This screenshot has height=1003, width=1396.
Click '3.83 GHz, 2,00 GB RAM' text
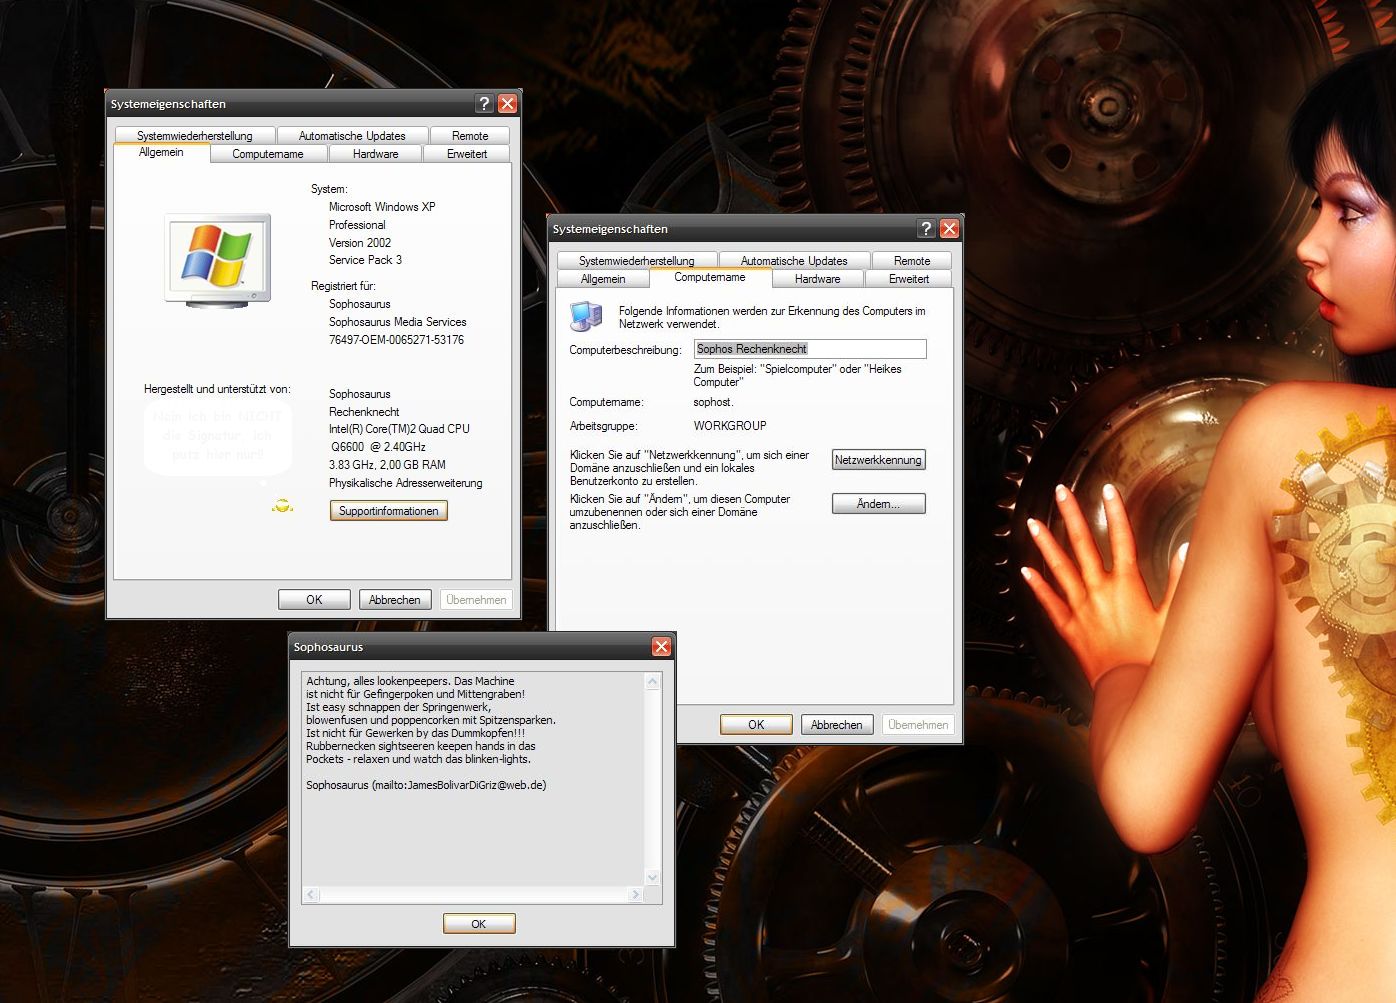(387, 465)
